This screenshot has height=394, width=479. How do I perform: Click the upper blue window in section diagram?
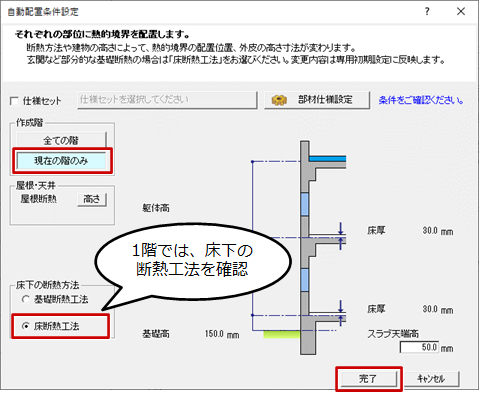coord(305,204)
